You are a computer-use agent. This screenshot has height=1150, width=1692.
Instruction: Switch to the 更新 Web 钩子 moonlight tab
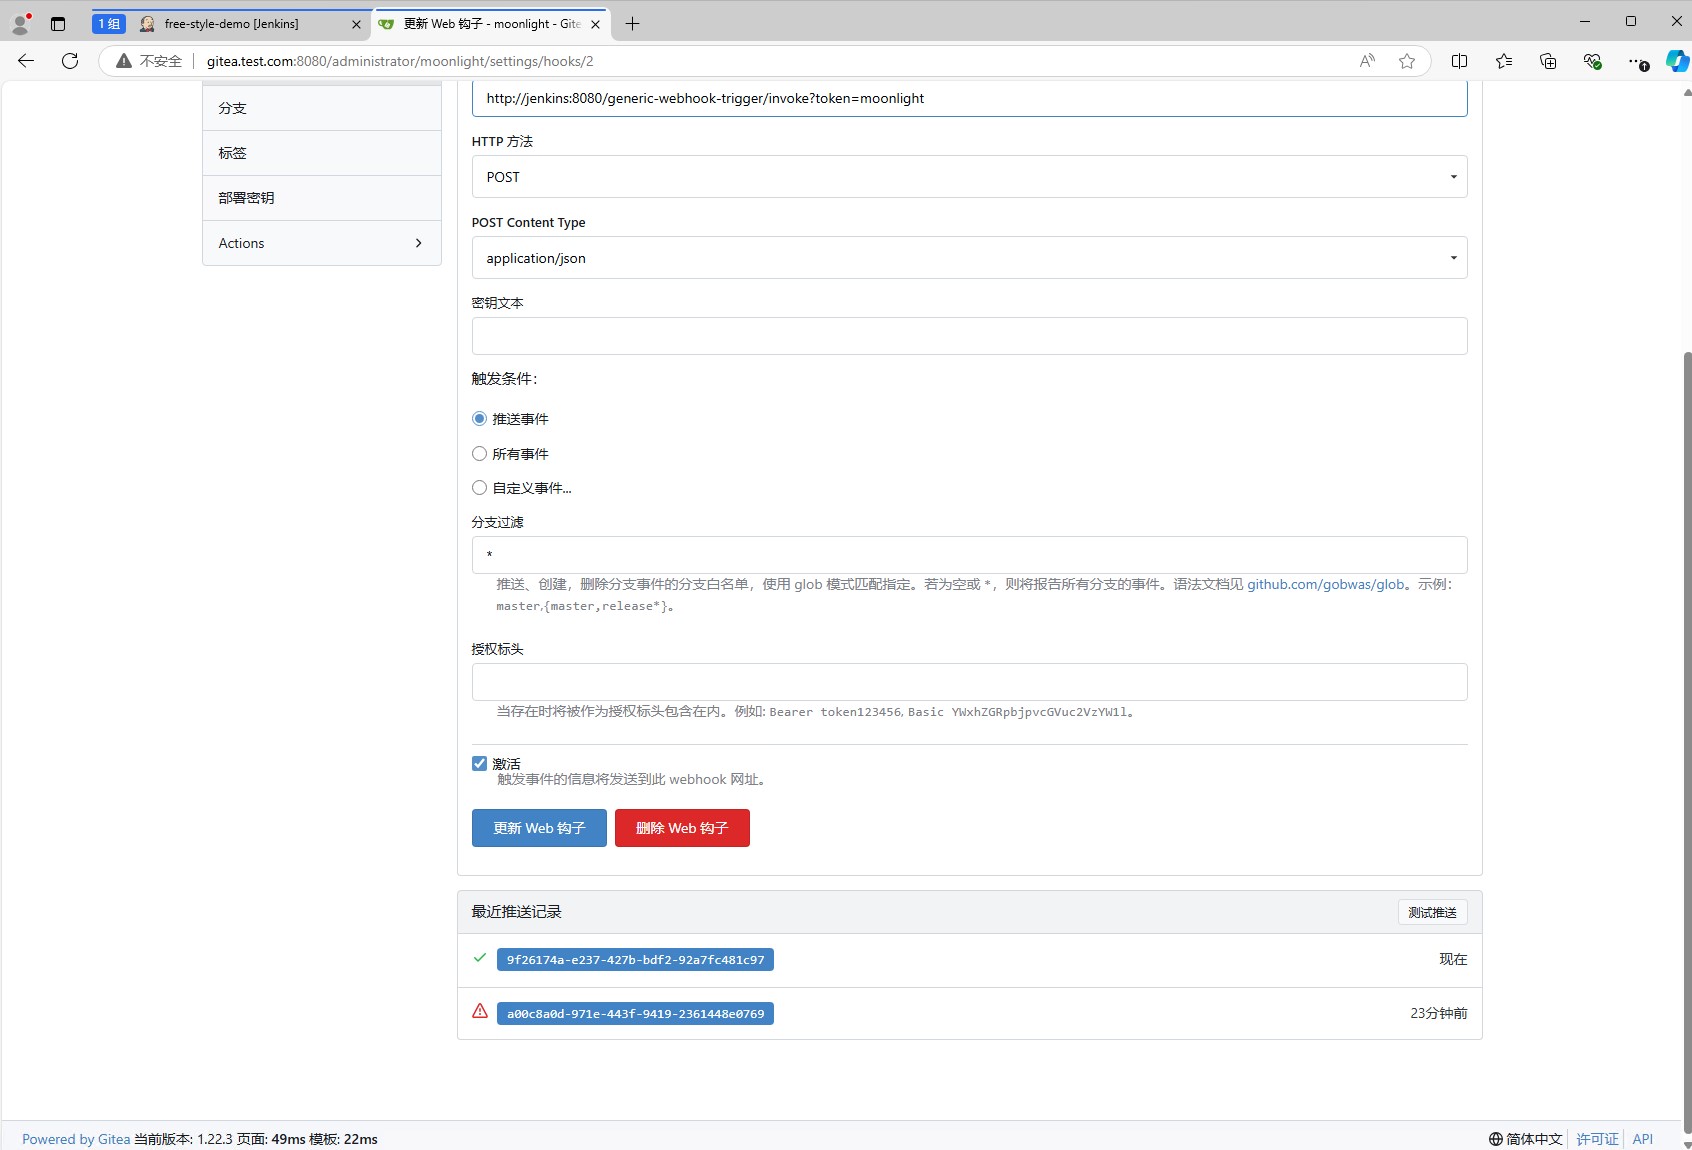pyautogui.click(x=491, y=24)
